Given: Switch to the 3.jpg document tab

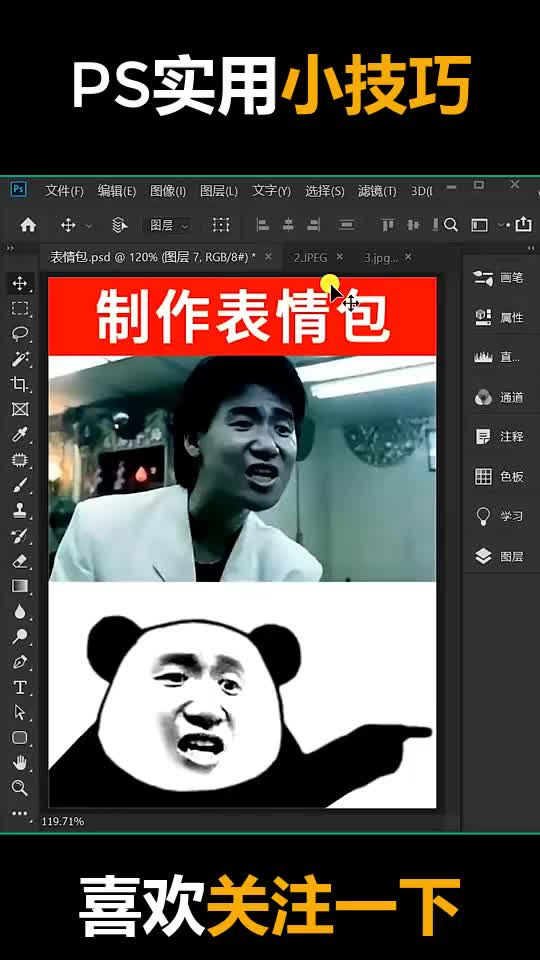Looking at the screenshot, I should tap(381, 257).
